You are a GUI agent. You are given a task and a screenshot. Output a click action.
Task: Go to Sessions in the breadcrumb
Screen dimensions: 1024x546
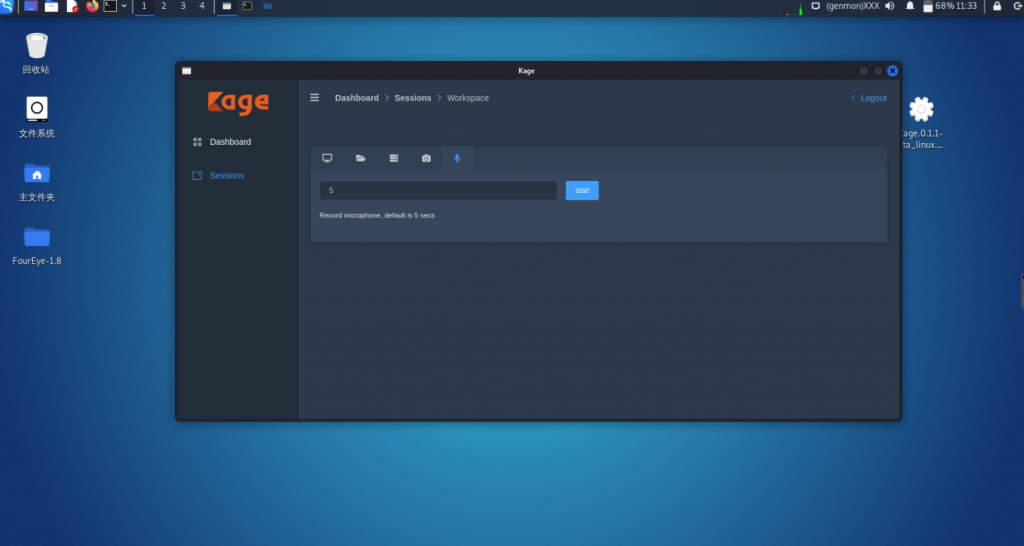tap(413, 98)
